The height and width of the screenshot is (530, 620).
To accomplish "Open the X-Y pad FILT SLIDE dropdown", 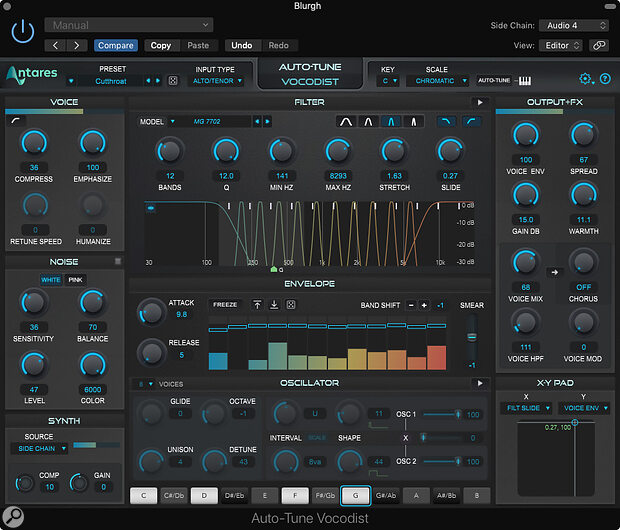I will point(526,408).
